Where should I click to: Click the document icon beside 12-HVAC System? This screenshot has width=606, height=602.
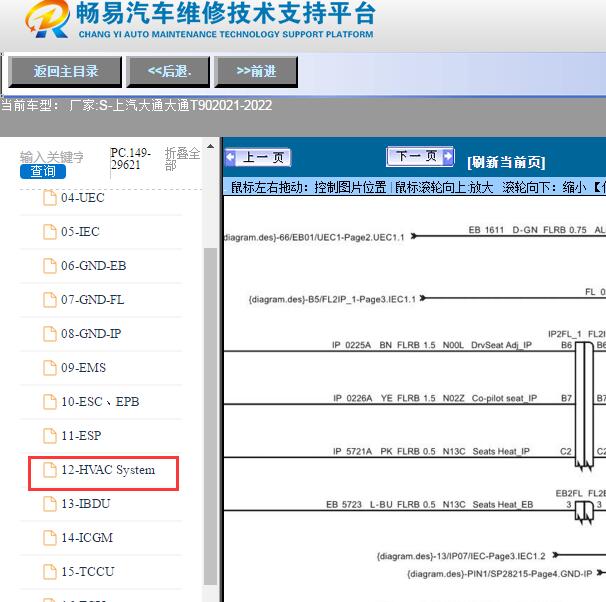(49, 470)
